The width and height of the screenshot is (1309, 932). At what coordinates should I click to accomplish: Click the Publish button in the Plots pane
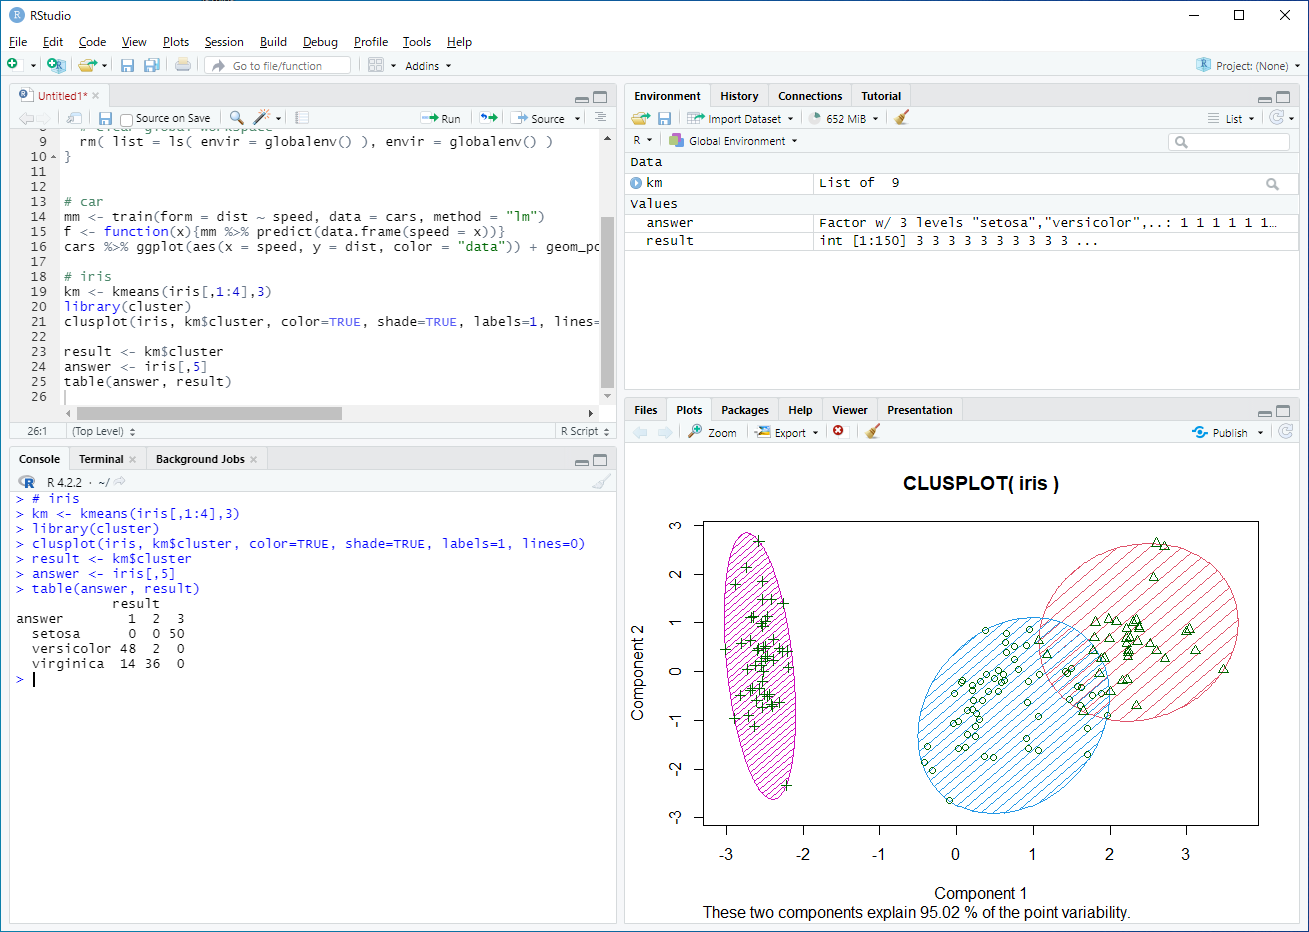click(1228, 432)
